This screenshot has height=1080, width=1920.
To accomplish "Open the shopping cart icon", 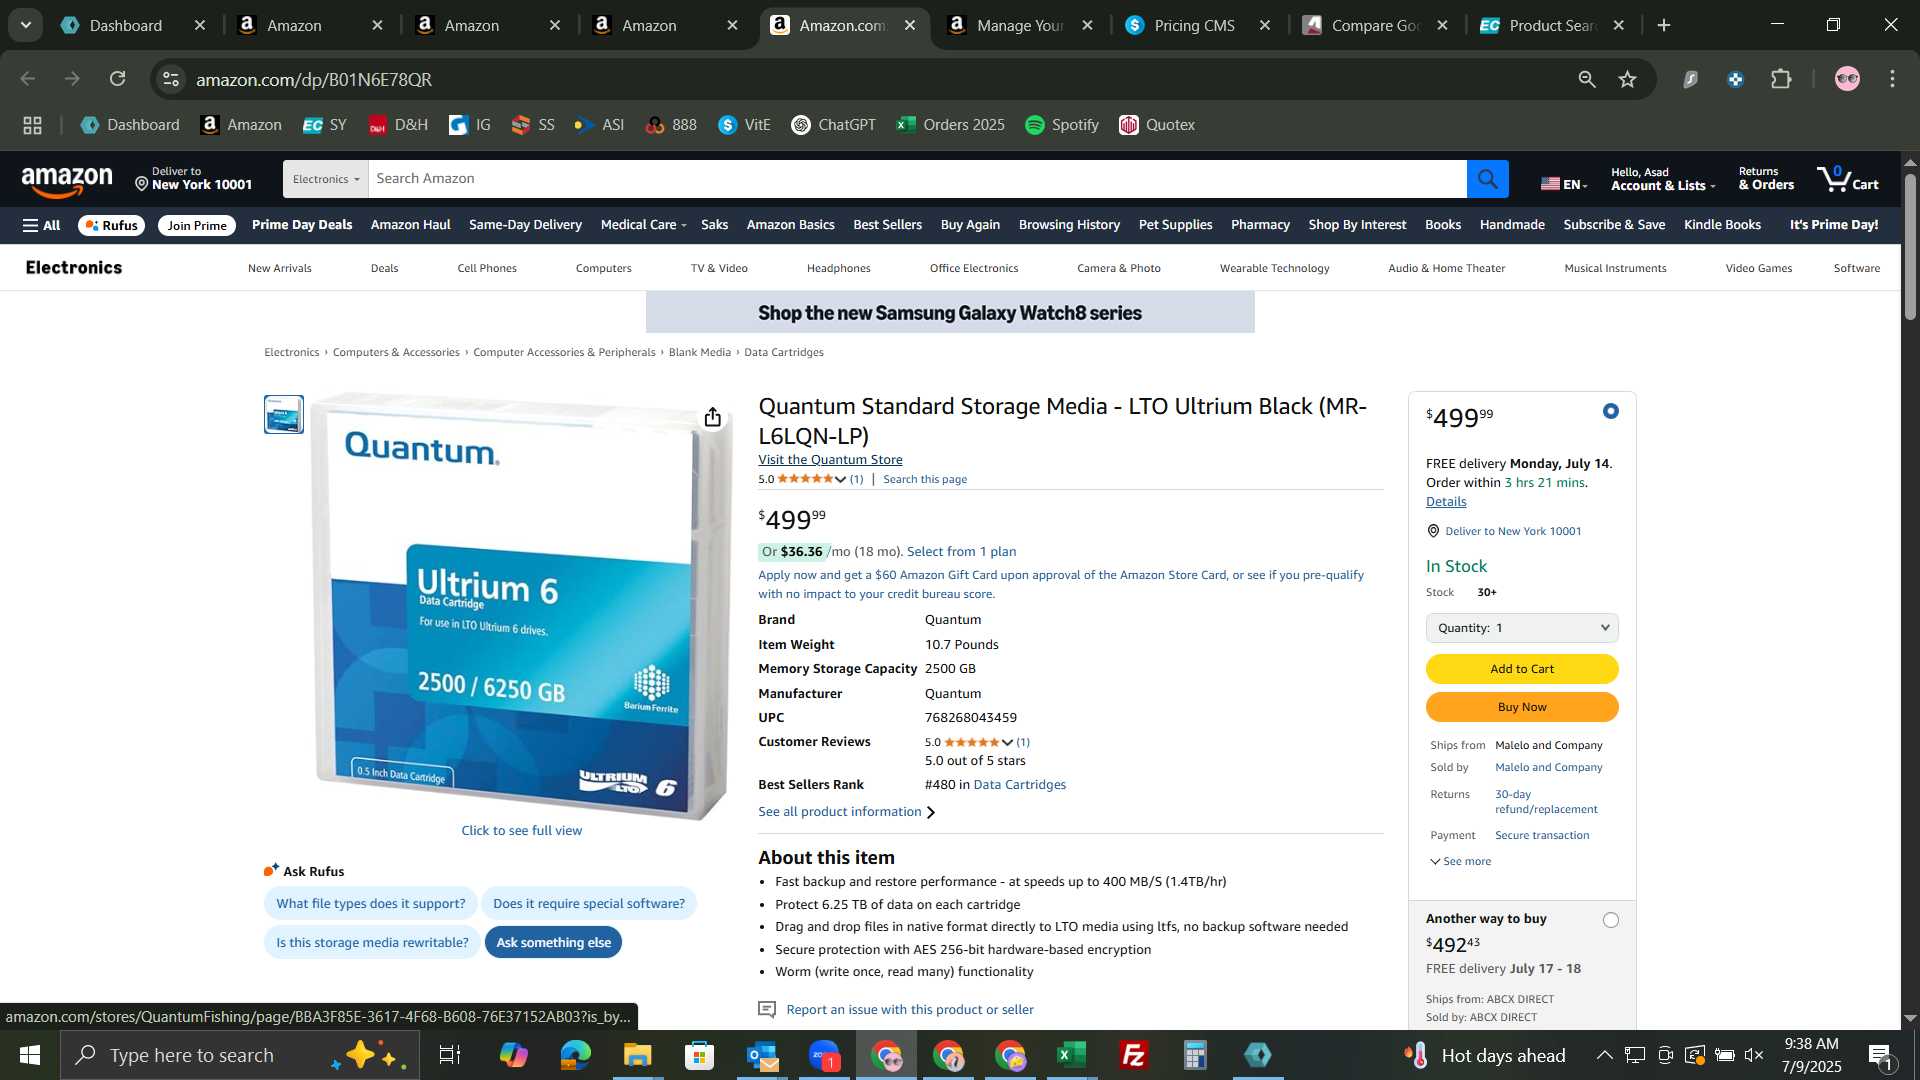I will pyautogui.click(x=1847, y=179).
